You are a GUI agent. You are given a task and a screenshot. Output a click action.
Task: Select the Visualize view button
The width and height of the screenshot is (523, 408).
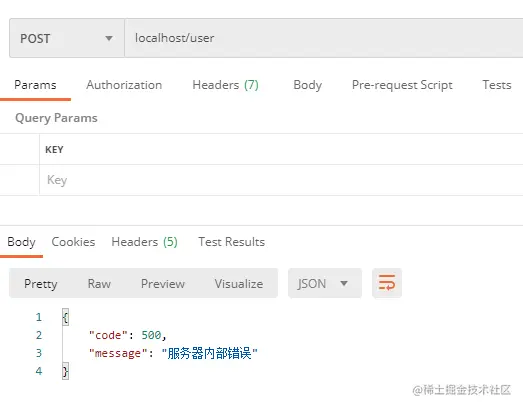239,284
